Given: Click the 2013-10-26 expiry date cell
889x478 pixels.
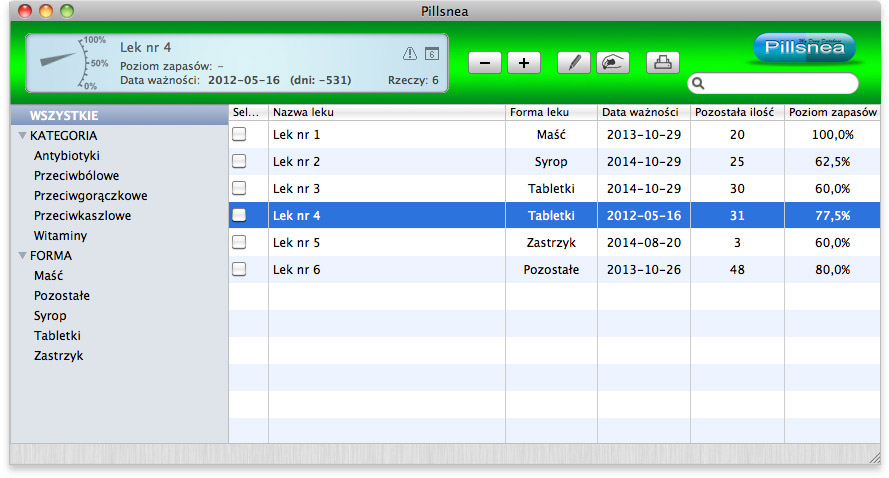Looking at the screenshot, I should pos(644,269).
